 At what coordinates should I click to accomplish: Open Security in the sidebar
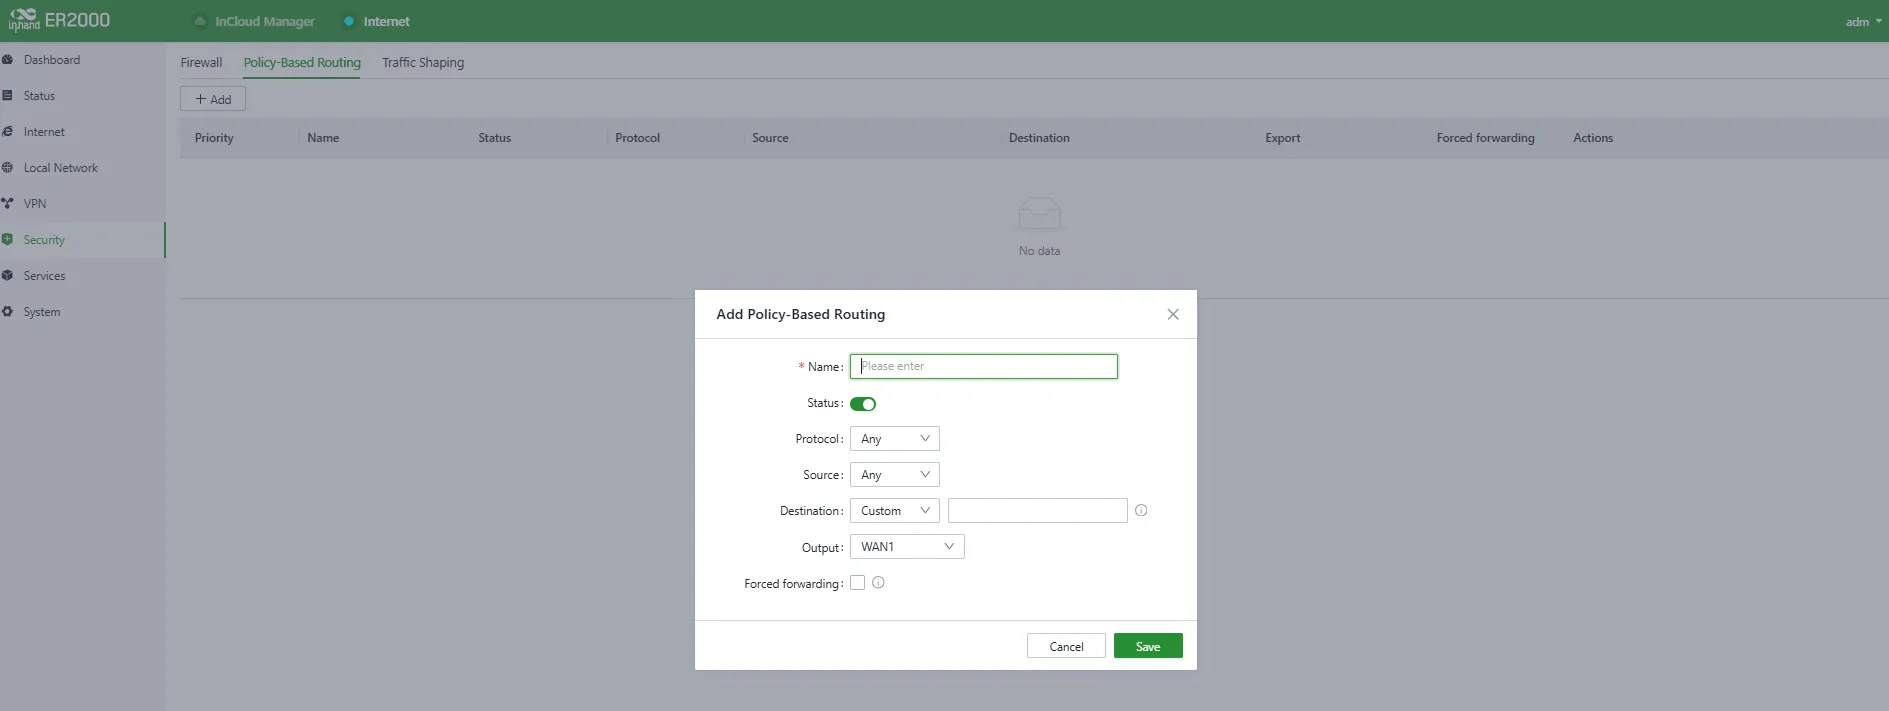[82, 240]
